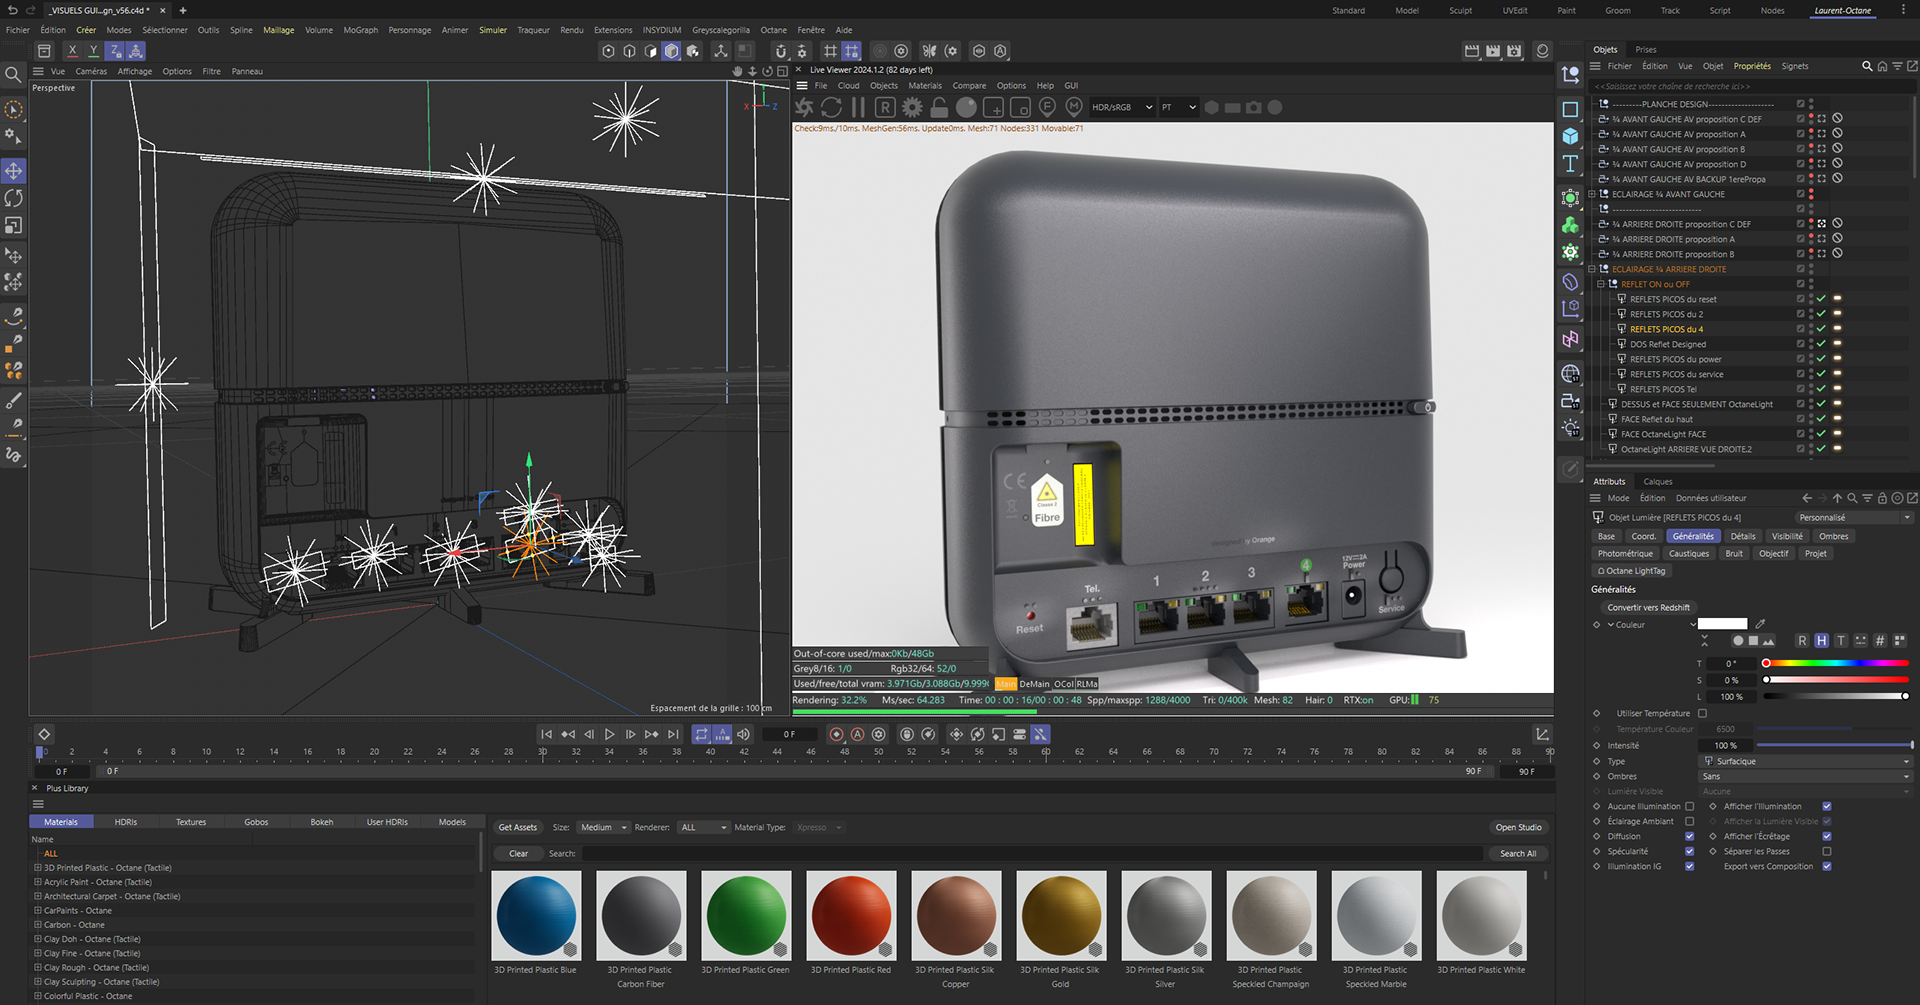Disable the Diffusion checkbox
This screenshot has width=1920, height=1005.
tap(1690, 836)
